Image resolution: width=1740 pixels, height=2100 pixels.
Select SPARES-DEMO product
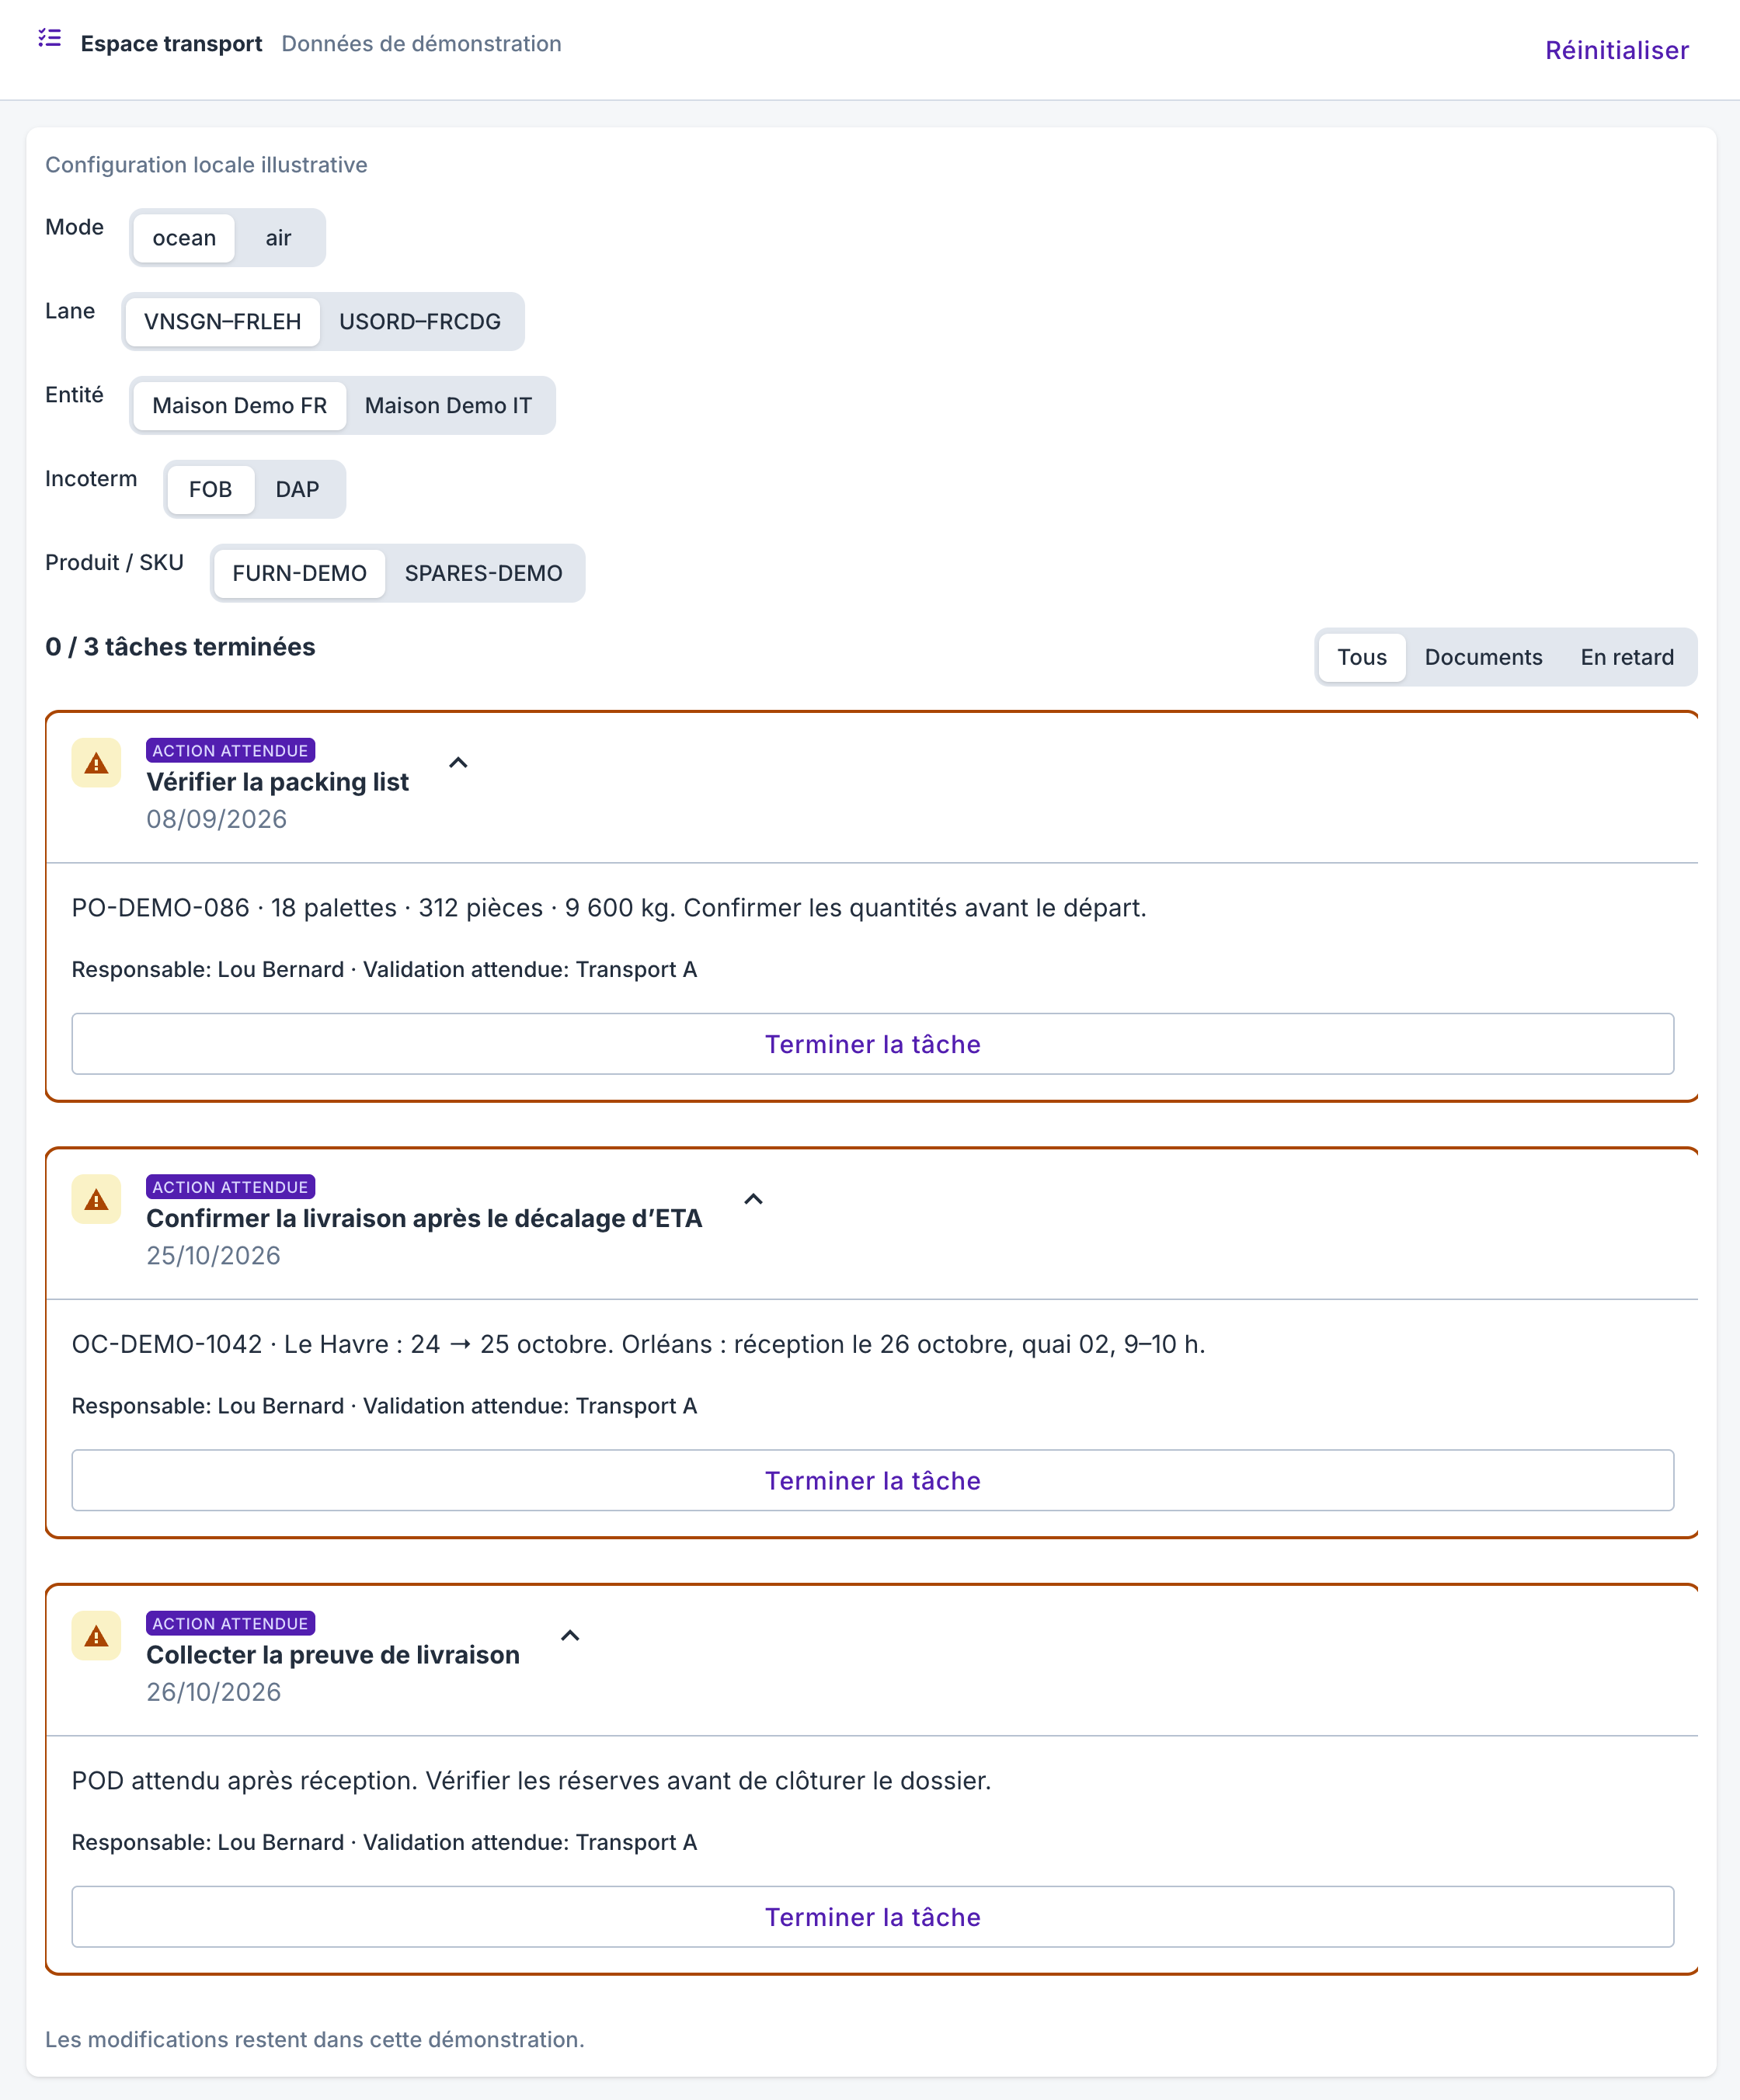483,574
